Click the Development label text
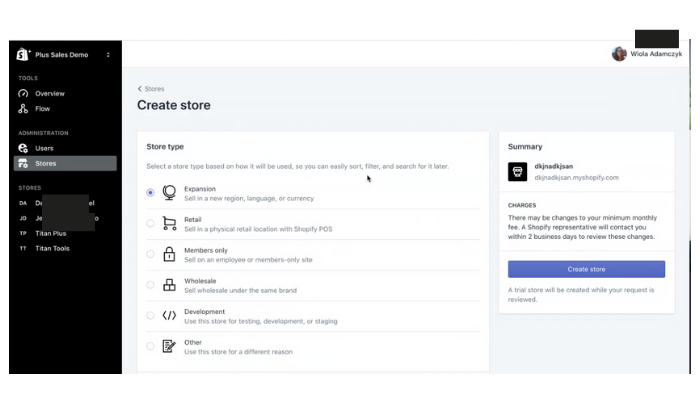Screen dimensions: 700x420 point(204,312)
